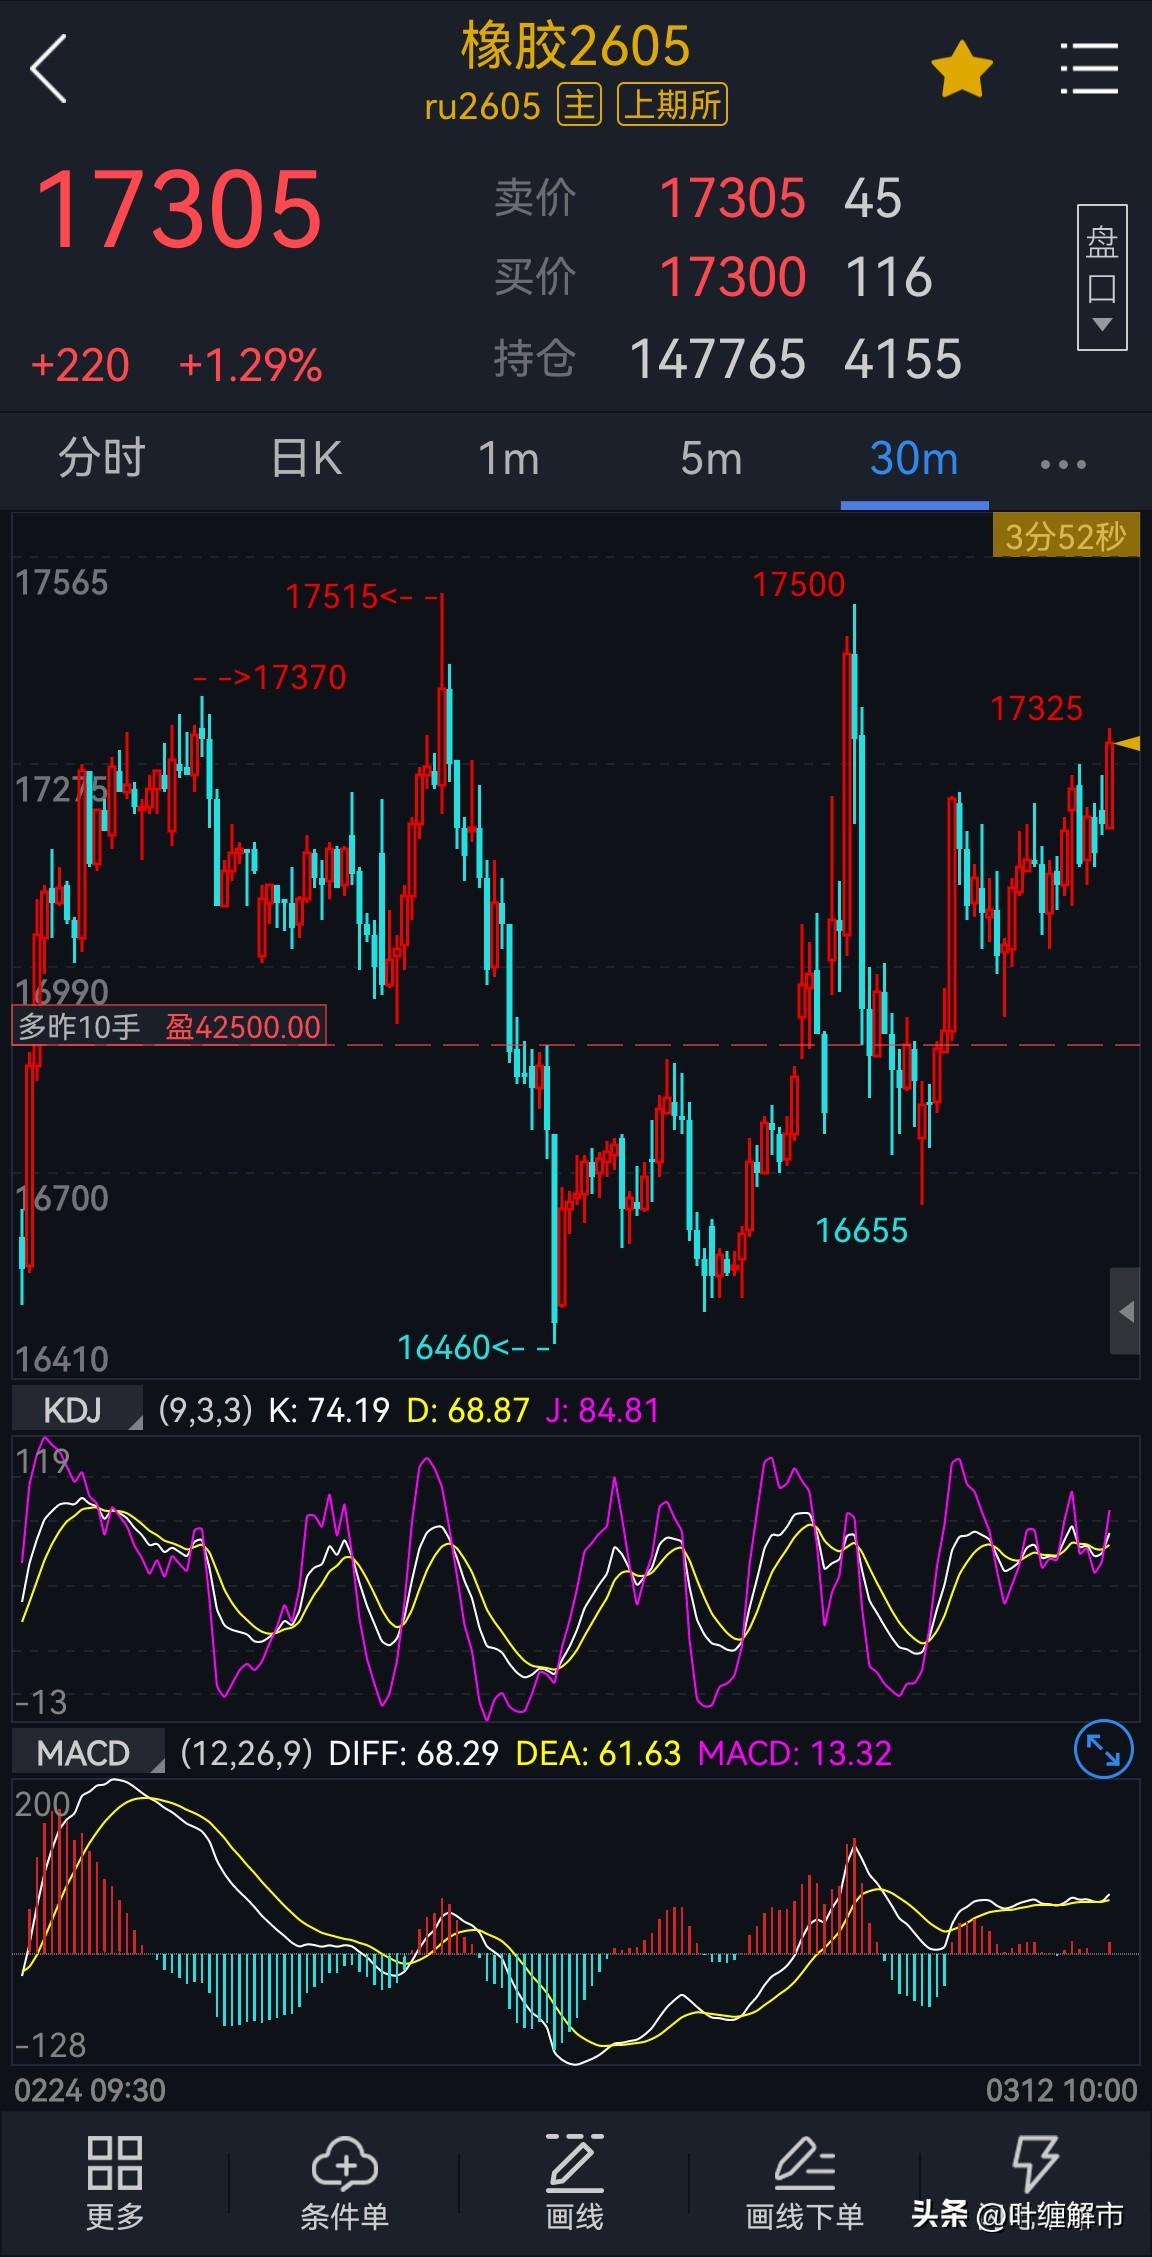Expand the 盘口 dropdown
1152x2257 pixels.
coord(1102,277)
